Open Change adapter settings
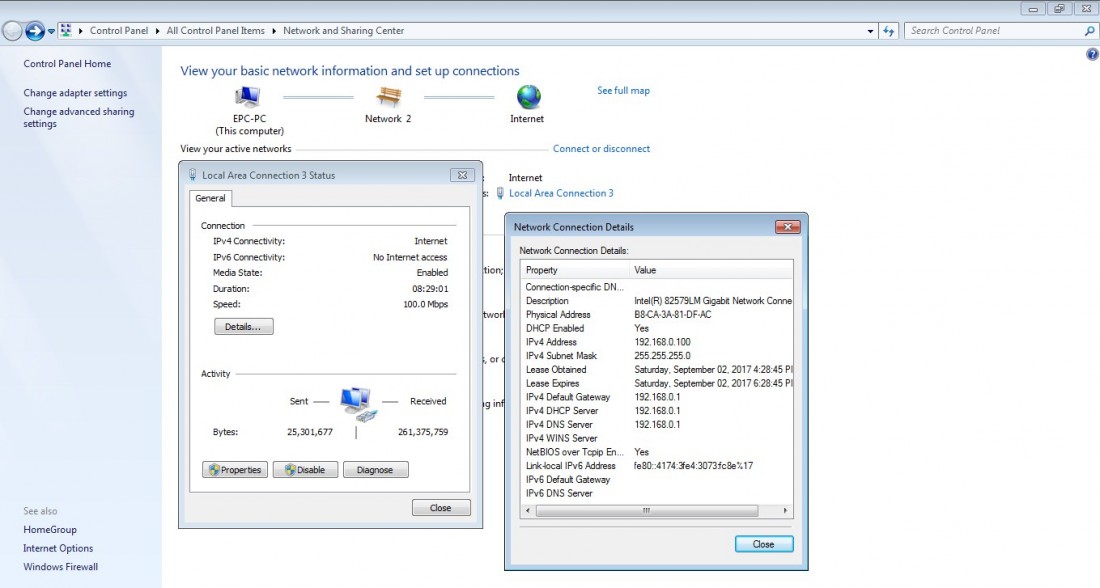The height and width of the screenshot is (588, 1100). [x=75, y=93]
